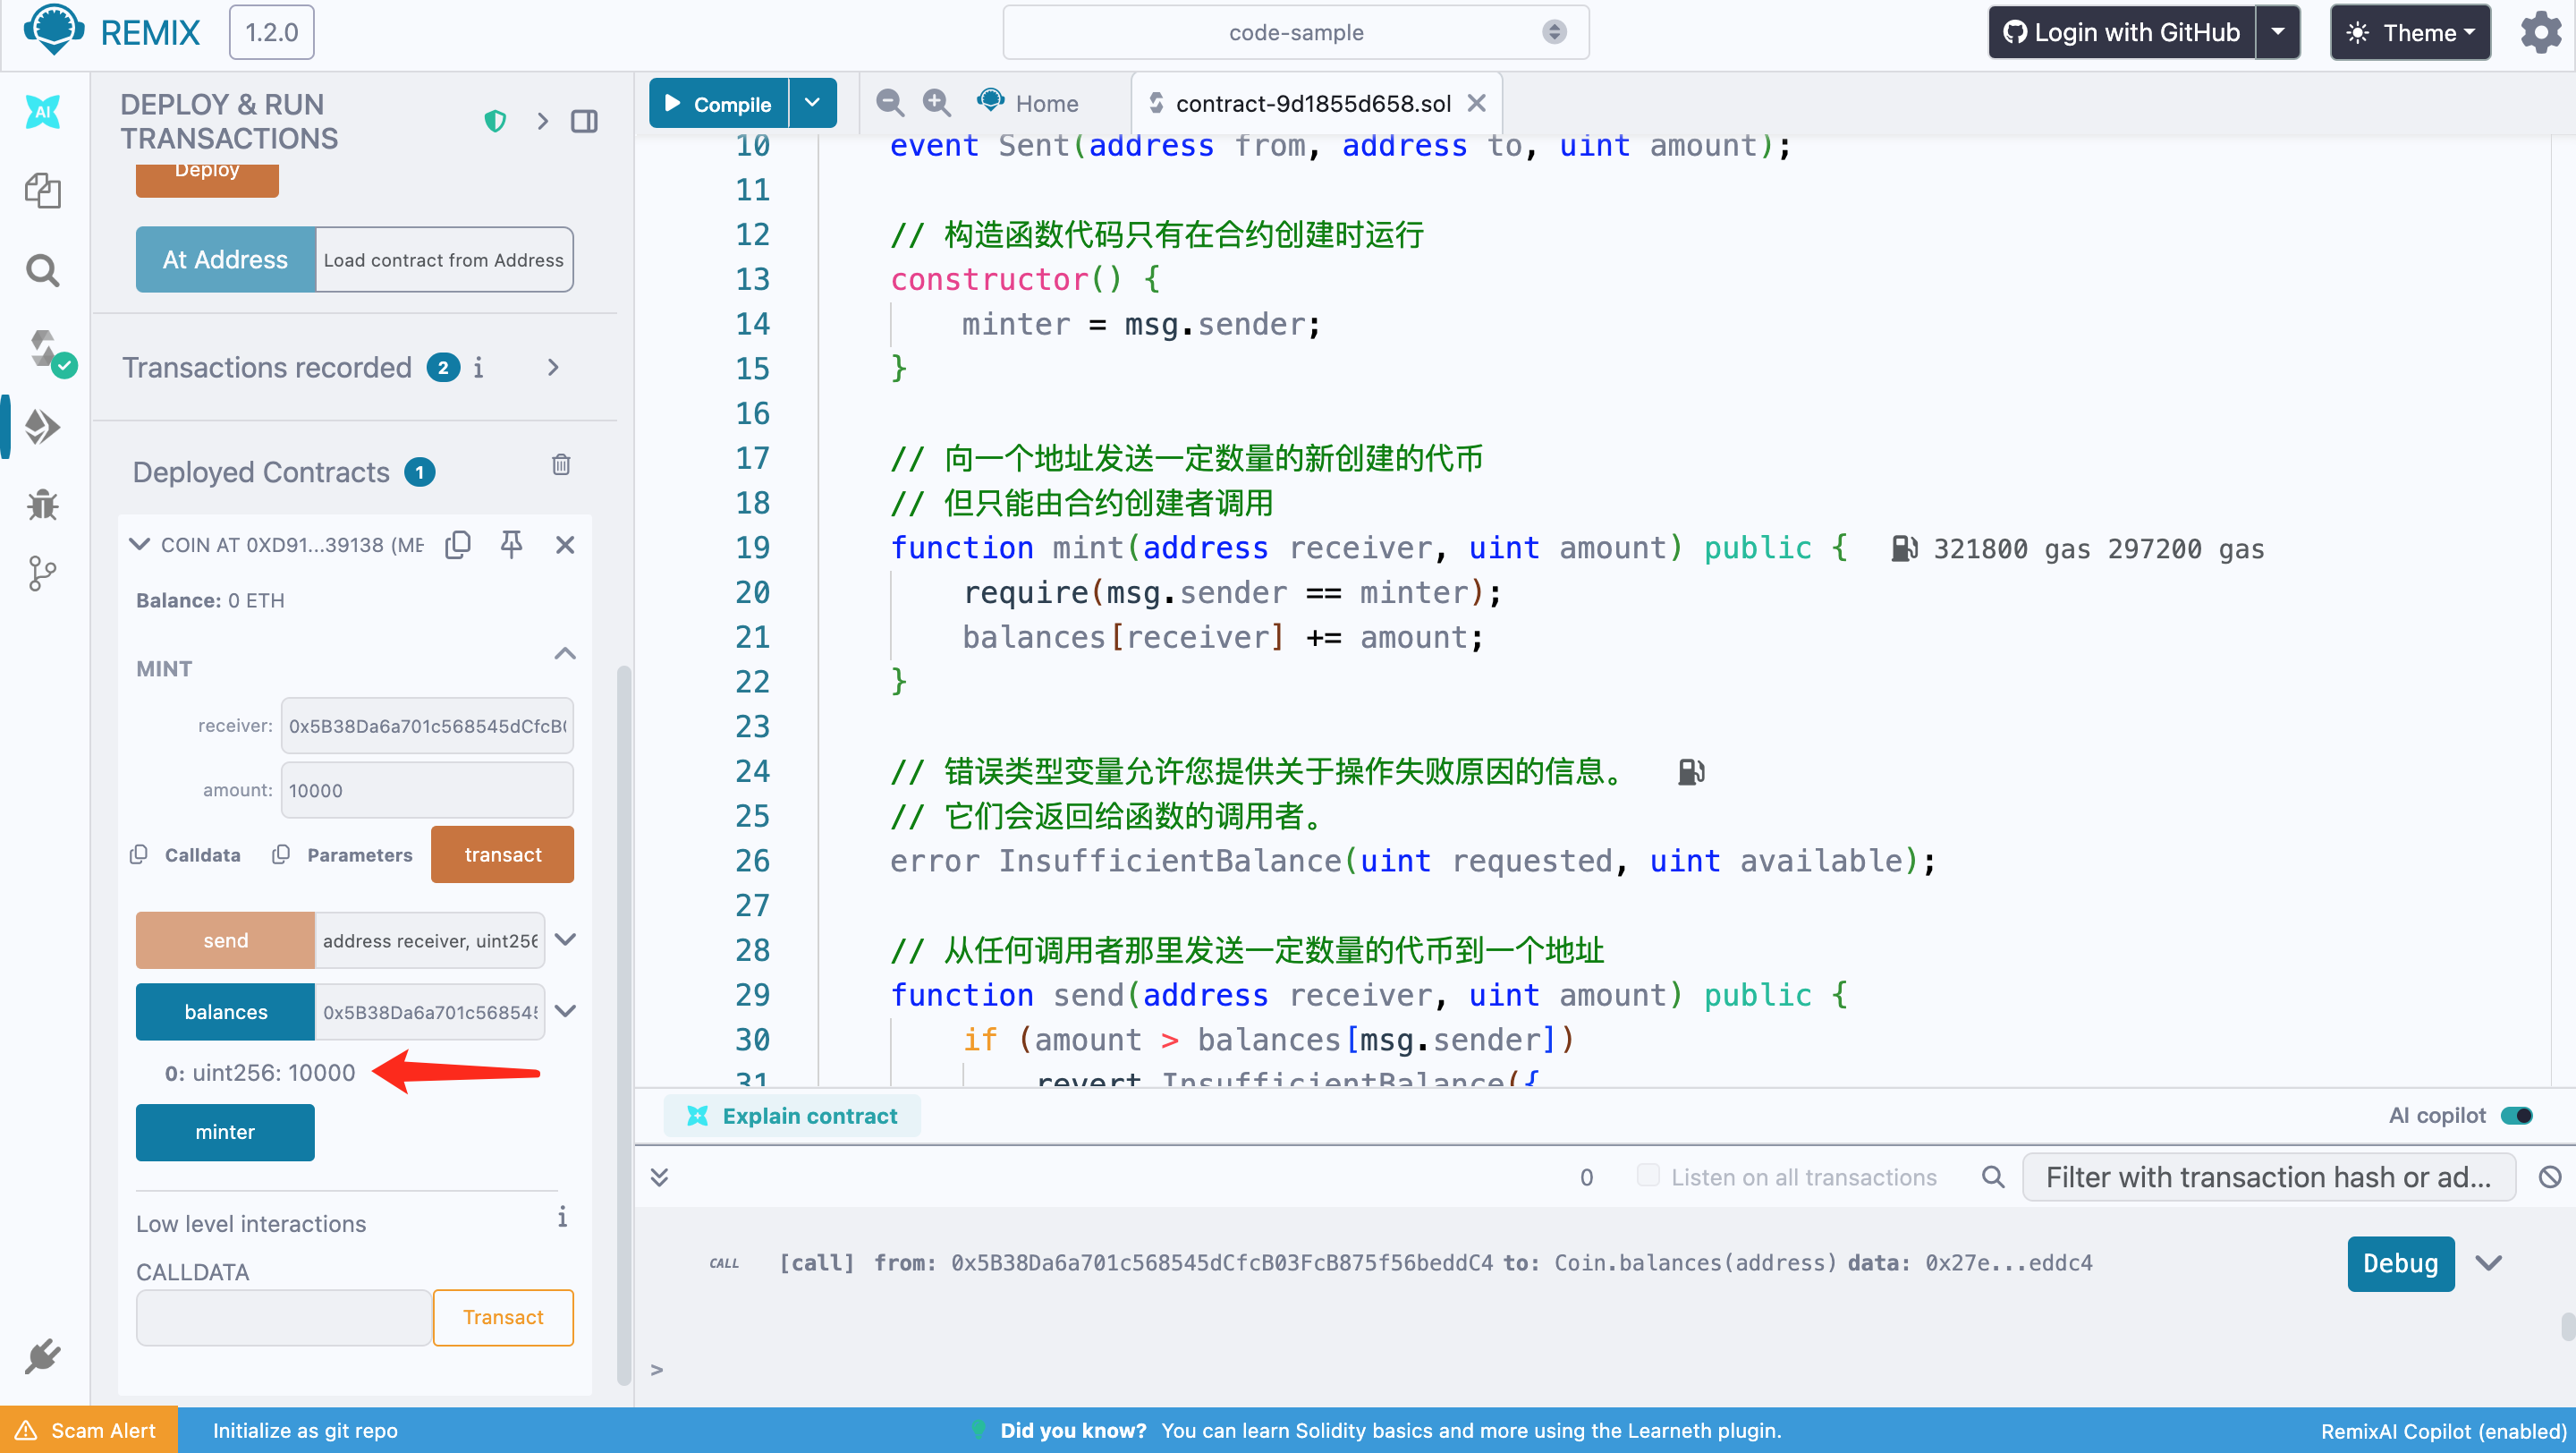Switch to the Home tab
The width and height of the screenshot is (2576, 1453).
pyautogui.click(x=1029, y=103)
